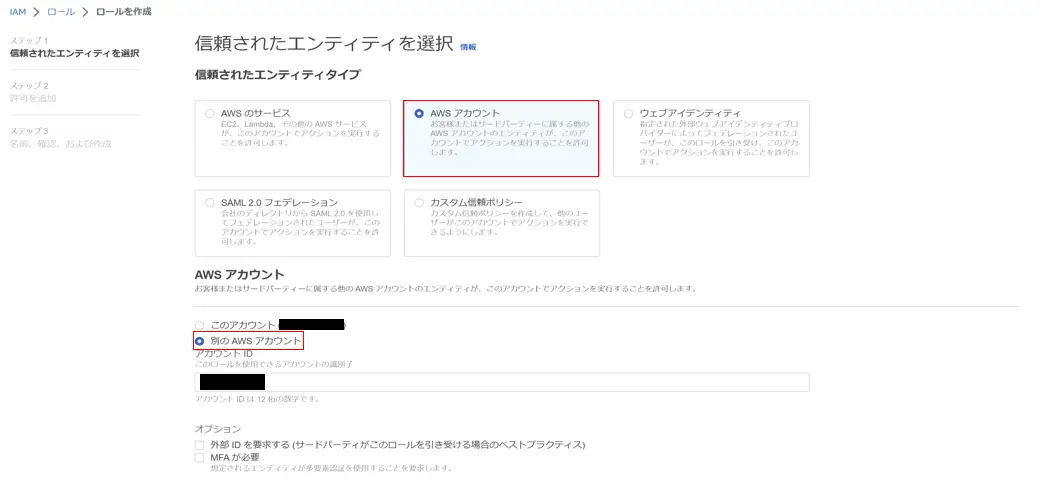Viewport: 1043px width, 481px height.
Task: Click the ステップ 2 label
Action: pos(29,86)
